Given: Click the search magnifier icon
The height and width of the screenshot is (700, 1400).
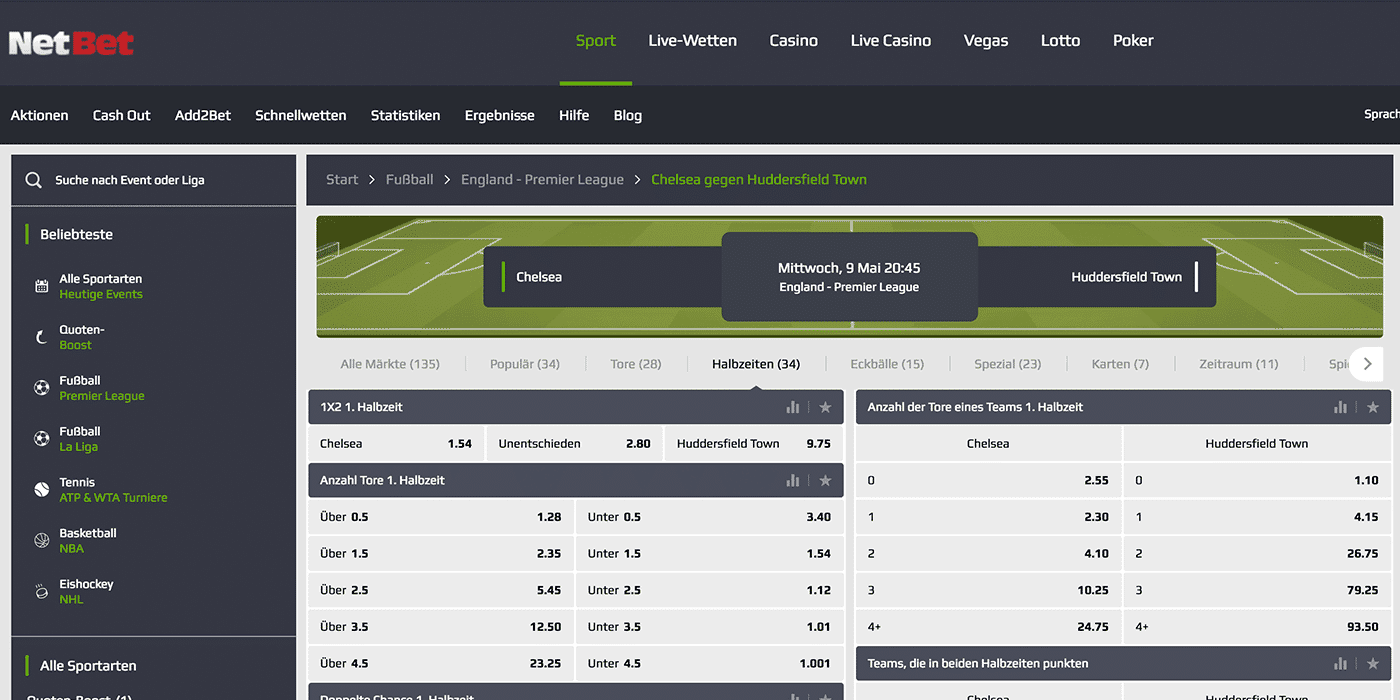Looking at the screenshot, I should (34, 180).
